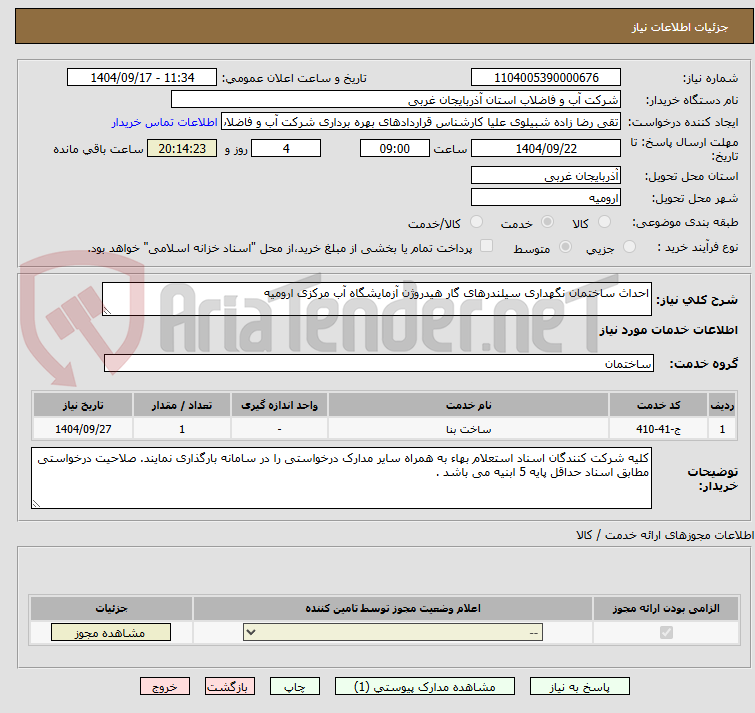Screen dimensions: 755x713
Task: Click the general need description textbox
Action: 377,299
